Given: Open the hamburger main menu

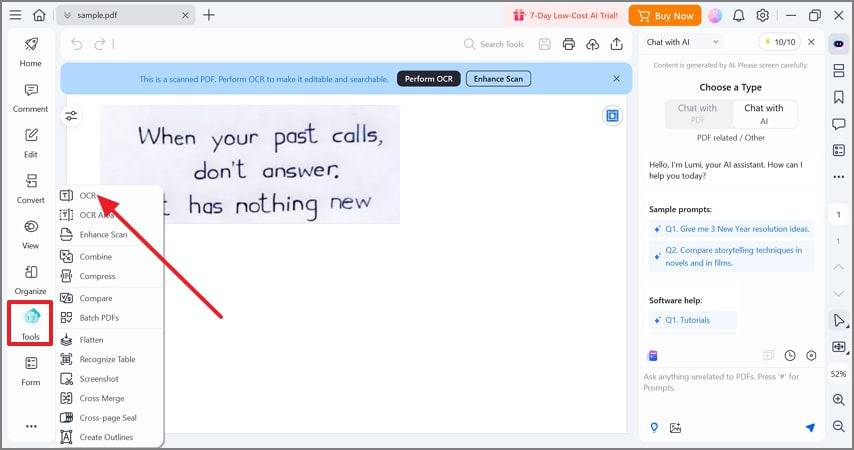Looking at the screenshot, I should click(x=15, y=15).
